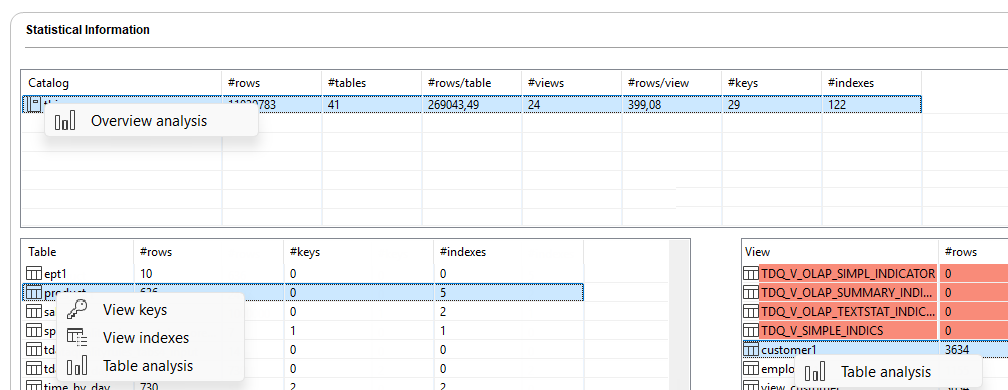Image resolution: width=1008 pixels, height=390 pixels.
Task: Sort catalog list by #rows header
Action: point(272,83)
